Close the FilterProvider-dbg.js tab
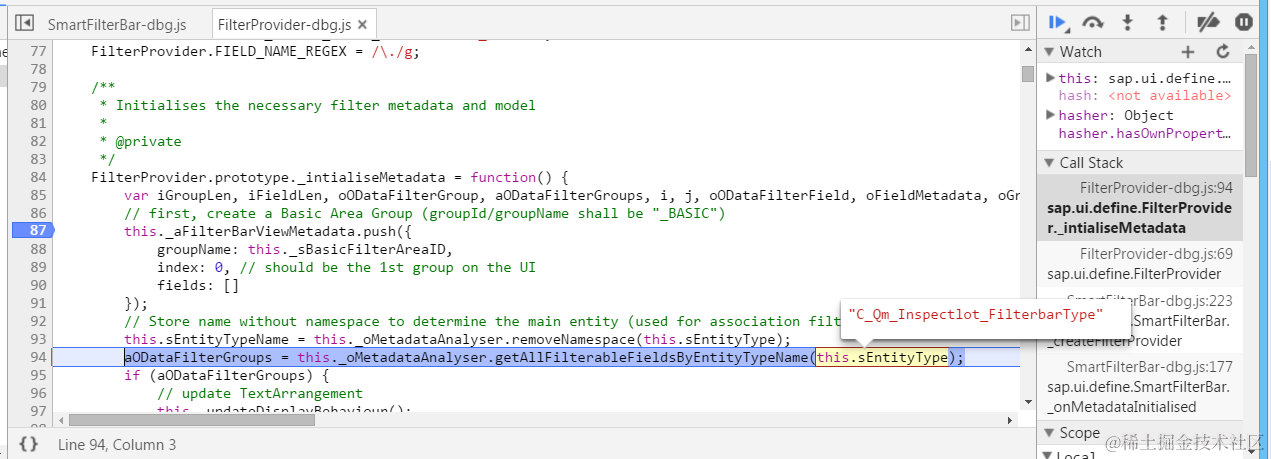This screenshot has width=1271, height=459. click(361, 24)
